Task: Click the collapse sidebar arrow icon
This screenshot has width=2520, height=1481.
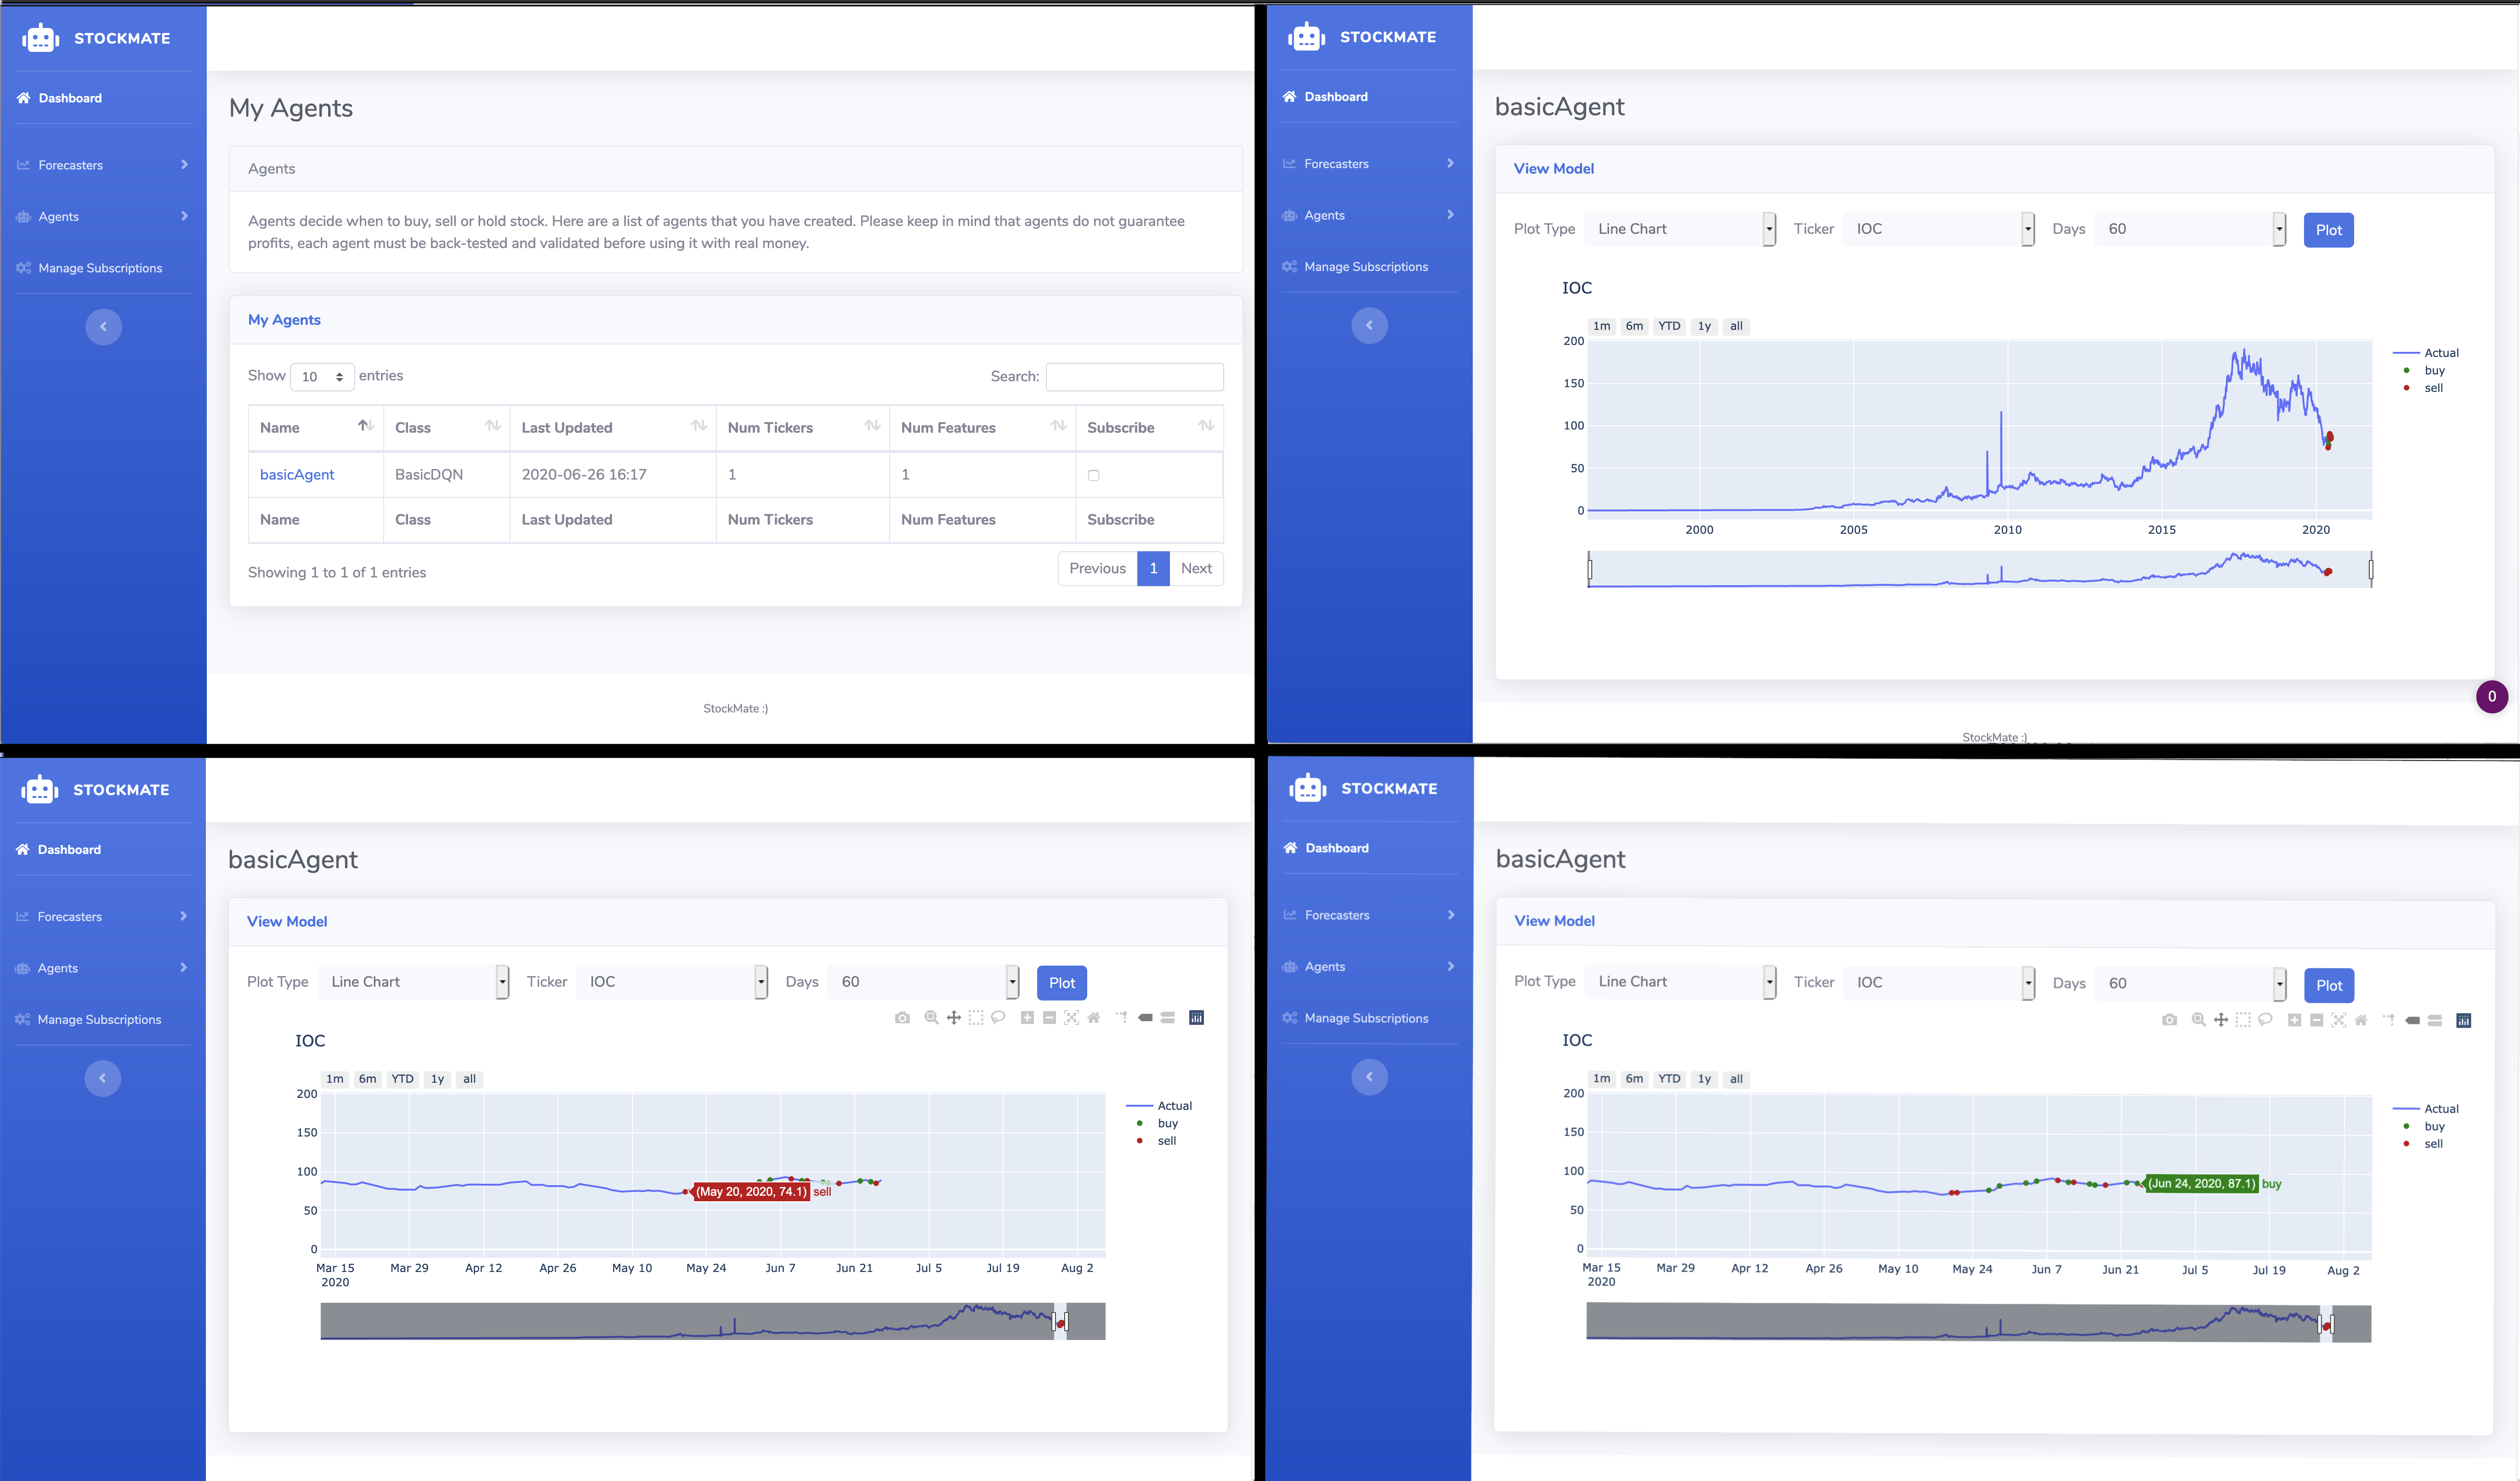Action: 104,326
